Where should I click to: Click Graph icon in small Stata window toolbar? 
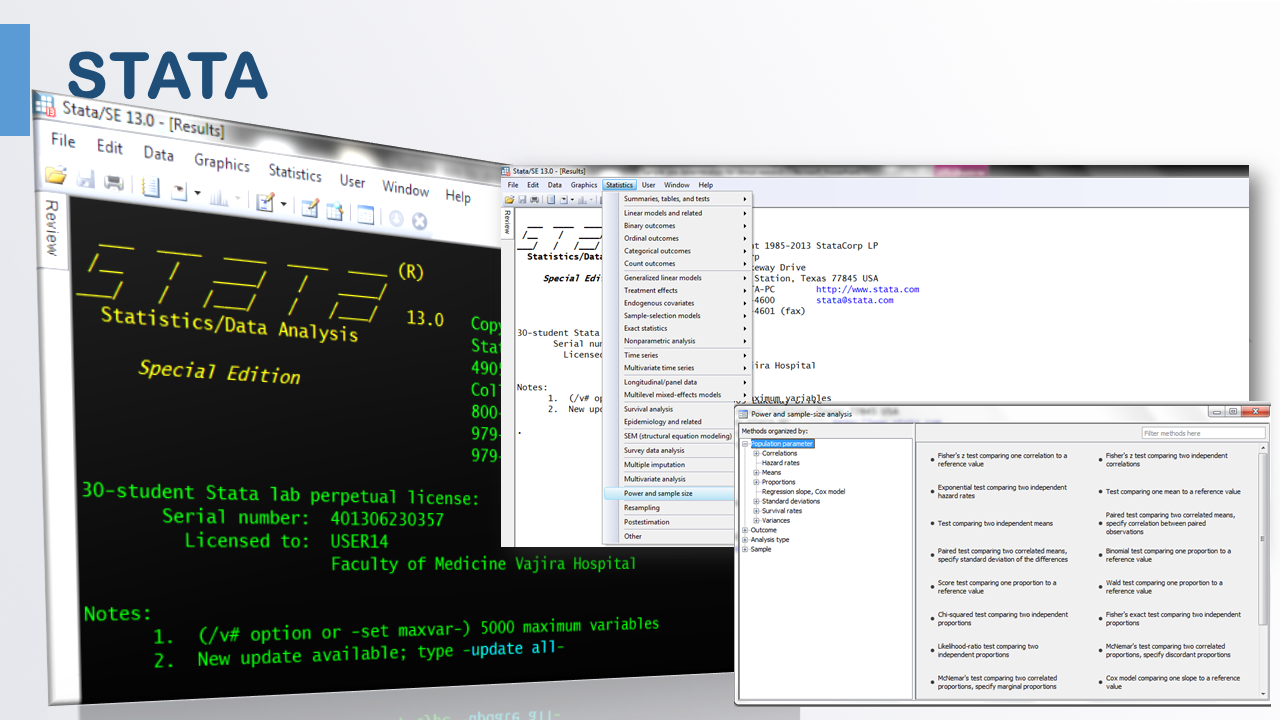(581, 199)
